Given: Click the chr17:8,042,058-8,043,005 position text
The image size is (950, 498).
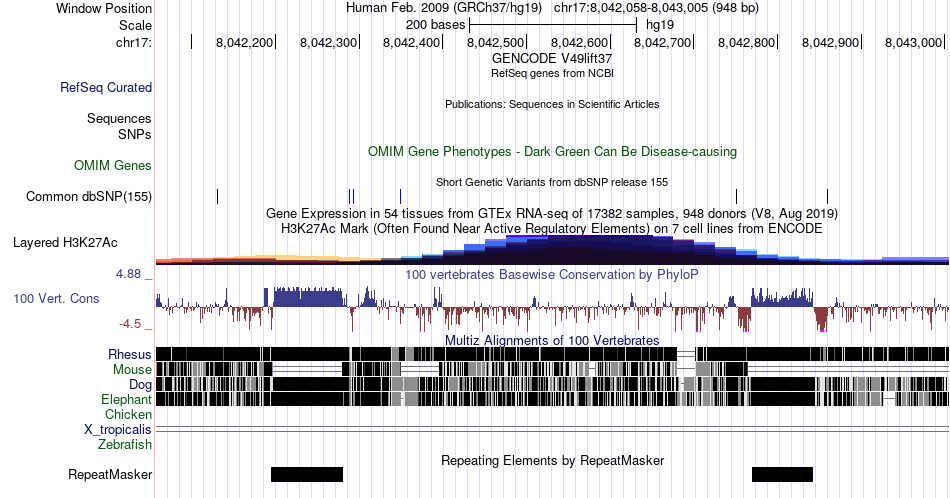Looking at the screenshot, I should pos(656,8).
